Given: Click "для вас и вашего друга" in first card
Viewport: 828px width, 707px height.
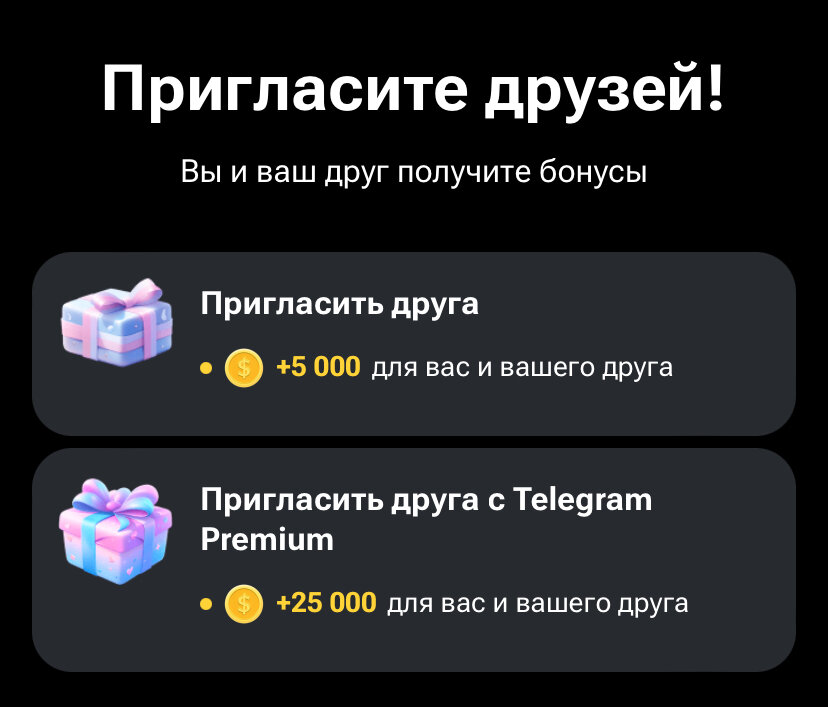Looking at the screenshot, I should 522,368.
